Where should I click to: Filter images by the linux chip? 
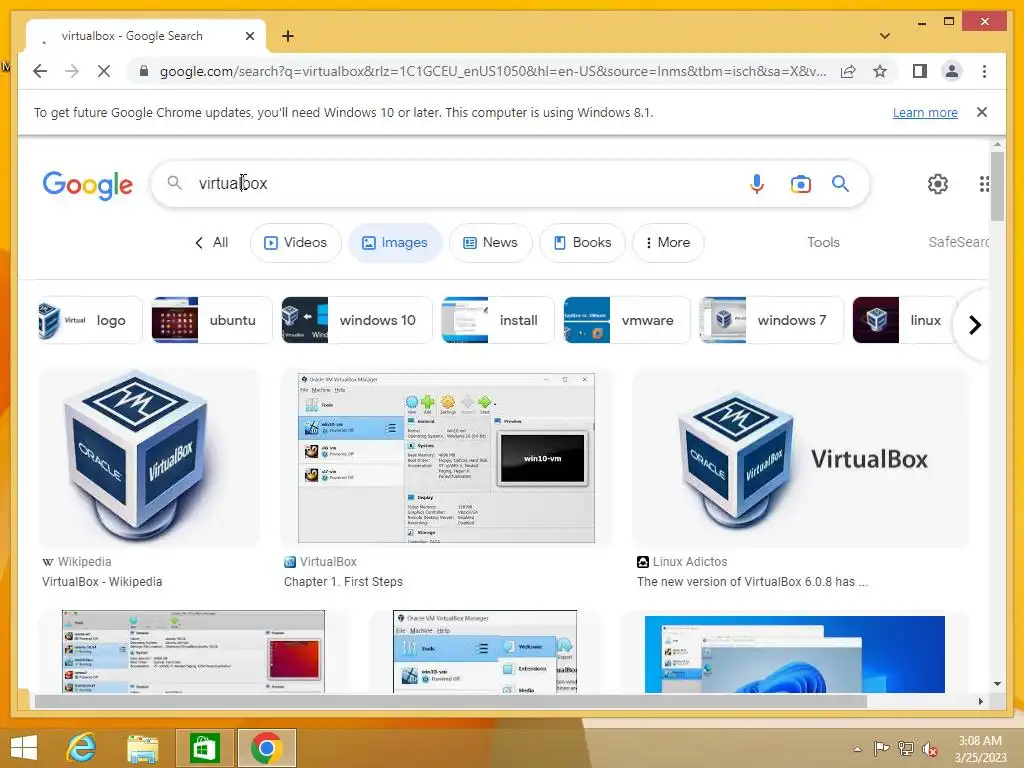(904, 320)
